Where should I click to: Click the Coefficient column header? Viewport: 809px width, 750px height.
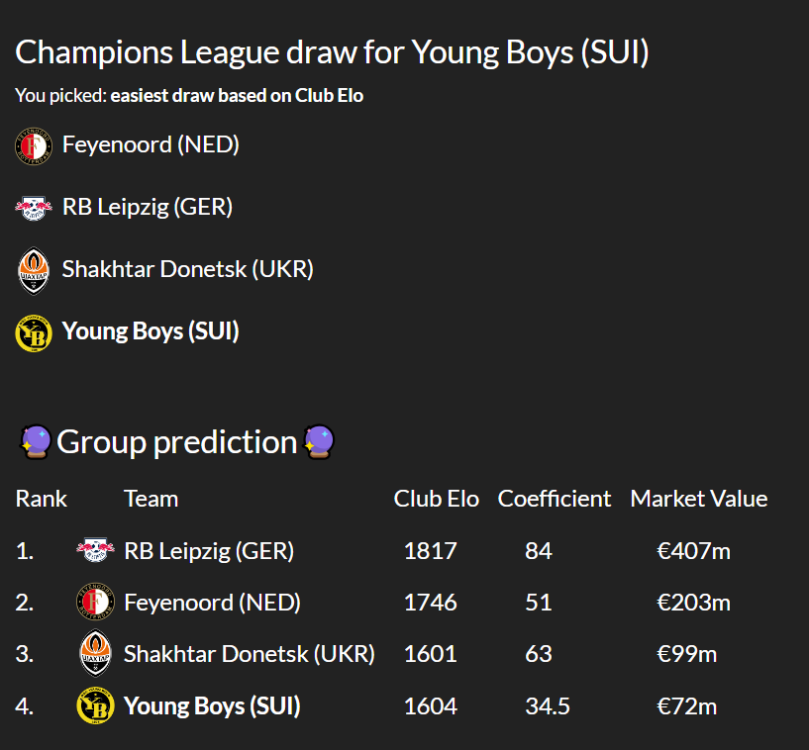click(554, 498)
